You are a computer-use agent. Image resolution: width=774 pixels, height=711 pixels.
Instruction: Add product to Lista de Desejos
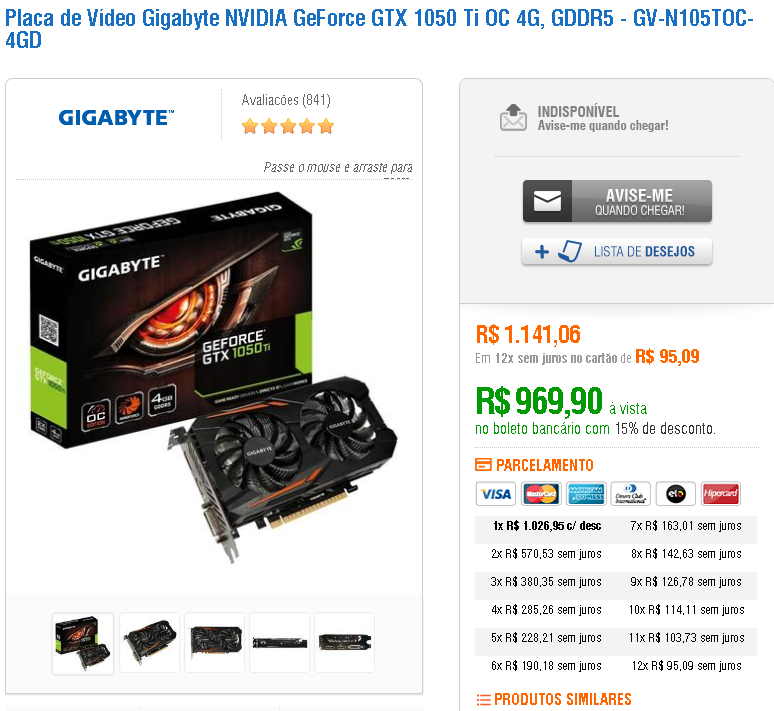click(x=617, y=251)
